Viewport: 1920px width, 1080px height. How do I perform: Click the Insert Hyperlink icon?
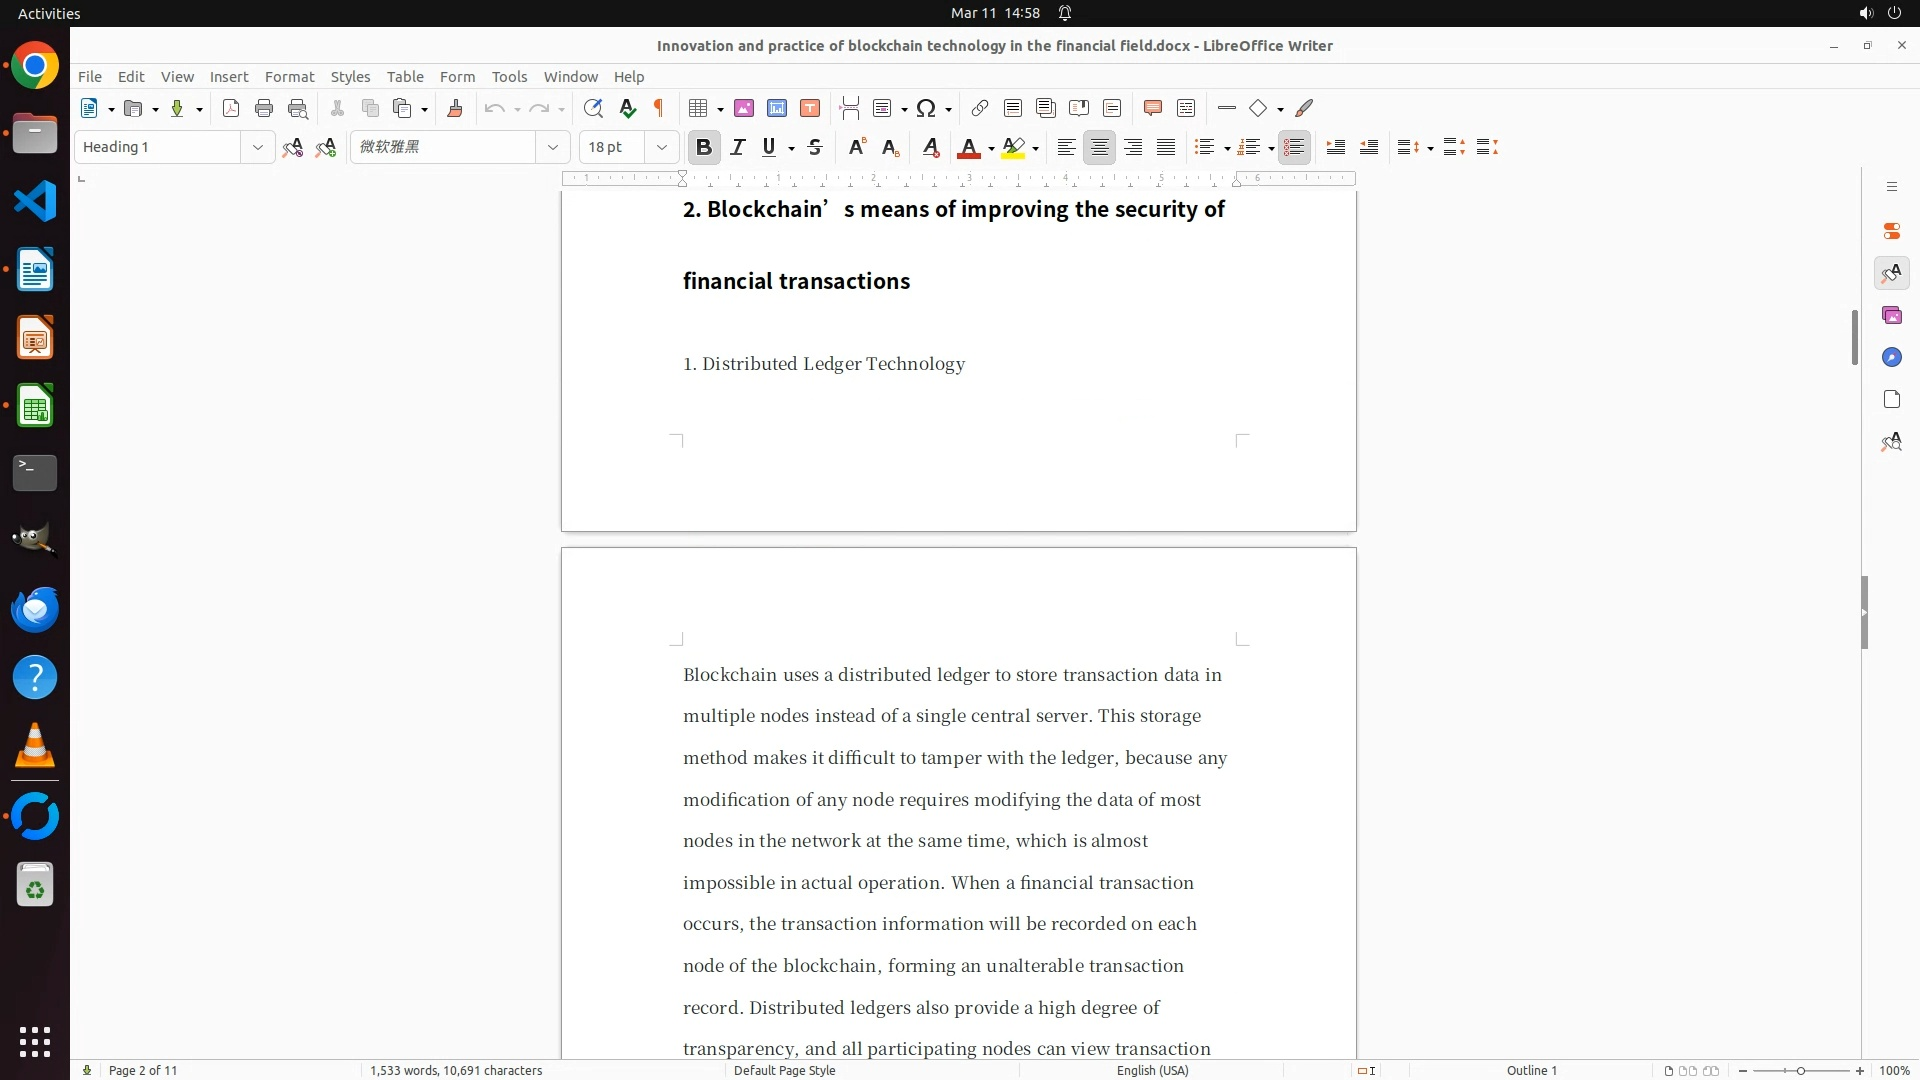[x=980, y=108]
